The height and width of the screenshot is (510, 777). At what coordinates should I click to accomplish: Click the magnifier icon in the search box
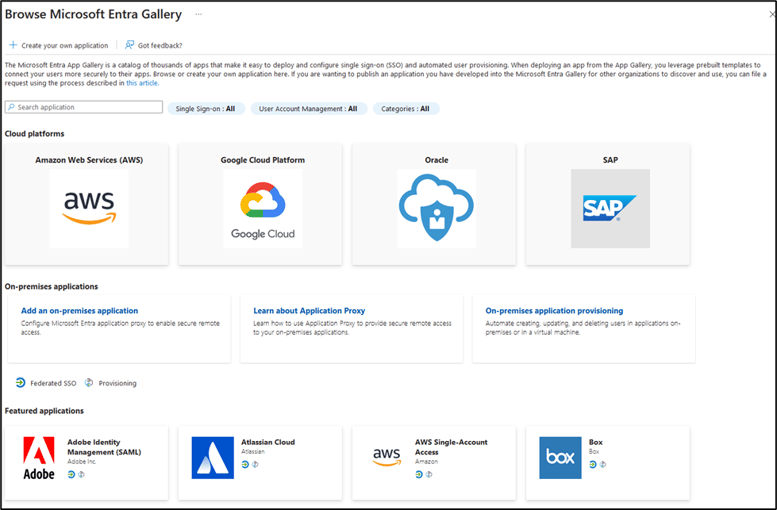coord(11,107)
